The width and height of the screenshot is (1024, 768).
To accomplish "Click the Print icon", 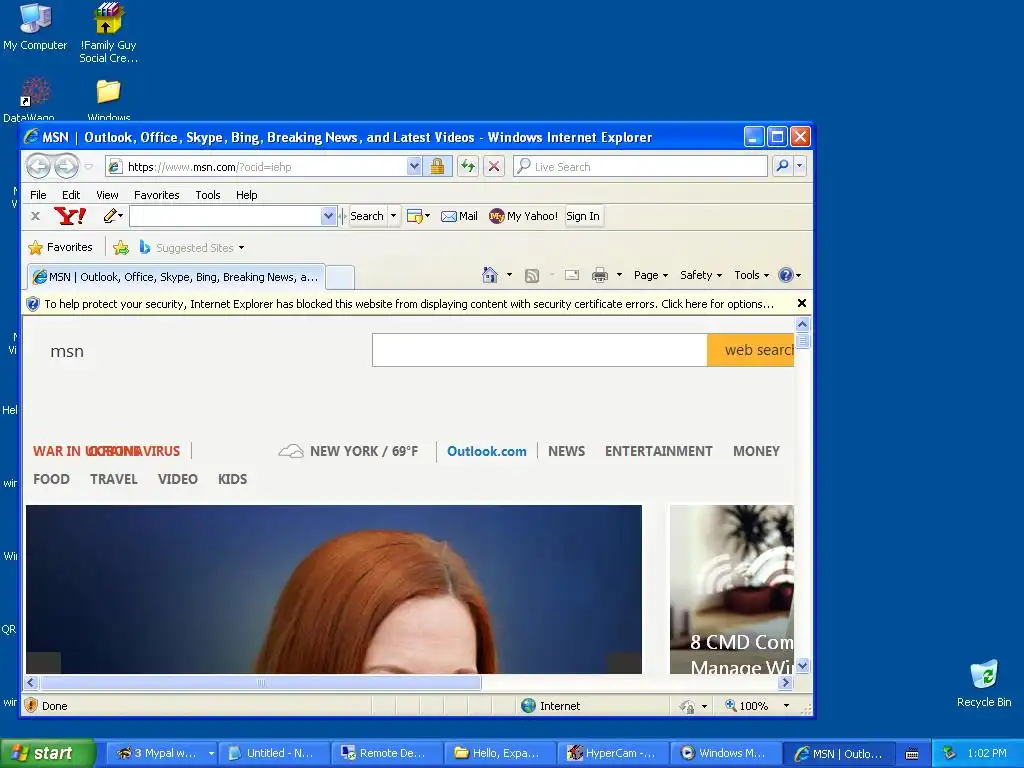I will (600, 275).
